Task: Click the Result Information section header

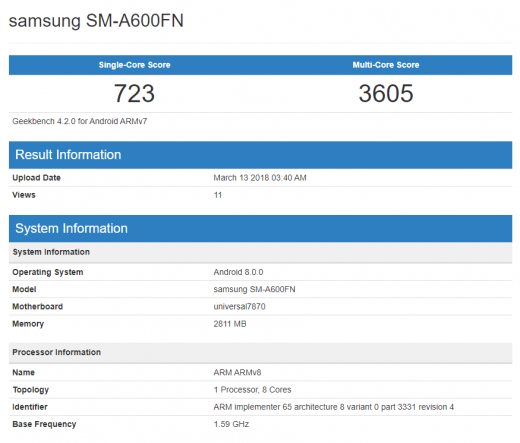Action: click(260, 155)
